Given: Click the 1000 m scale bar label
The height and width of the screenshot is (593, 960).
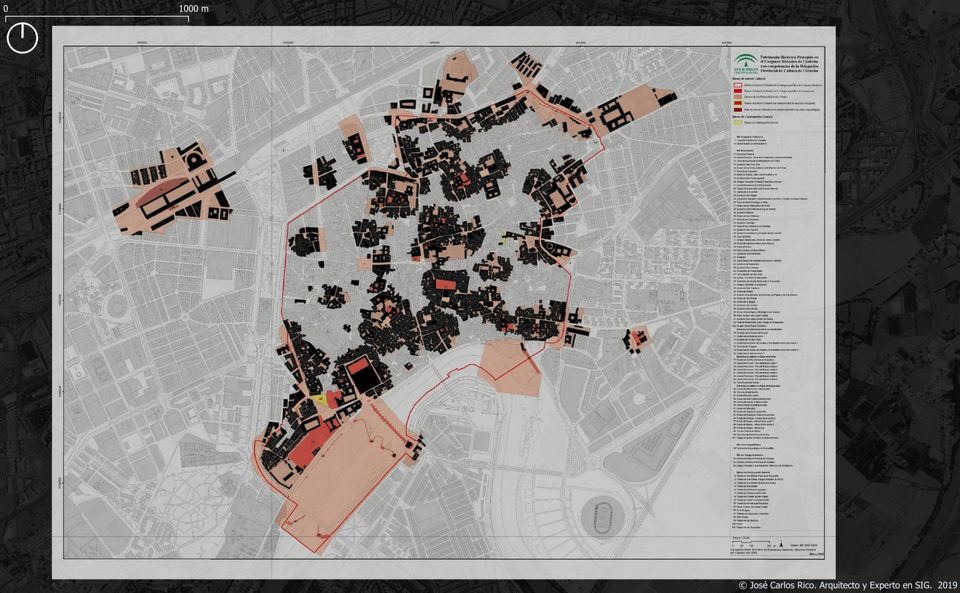Looking at the screenshot, I should point(194,9).
